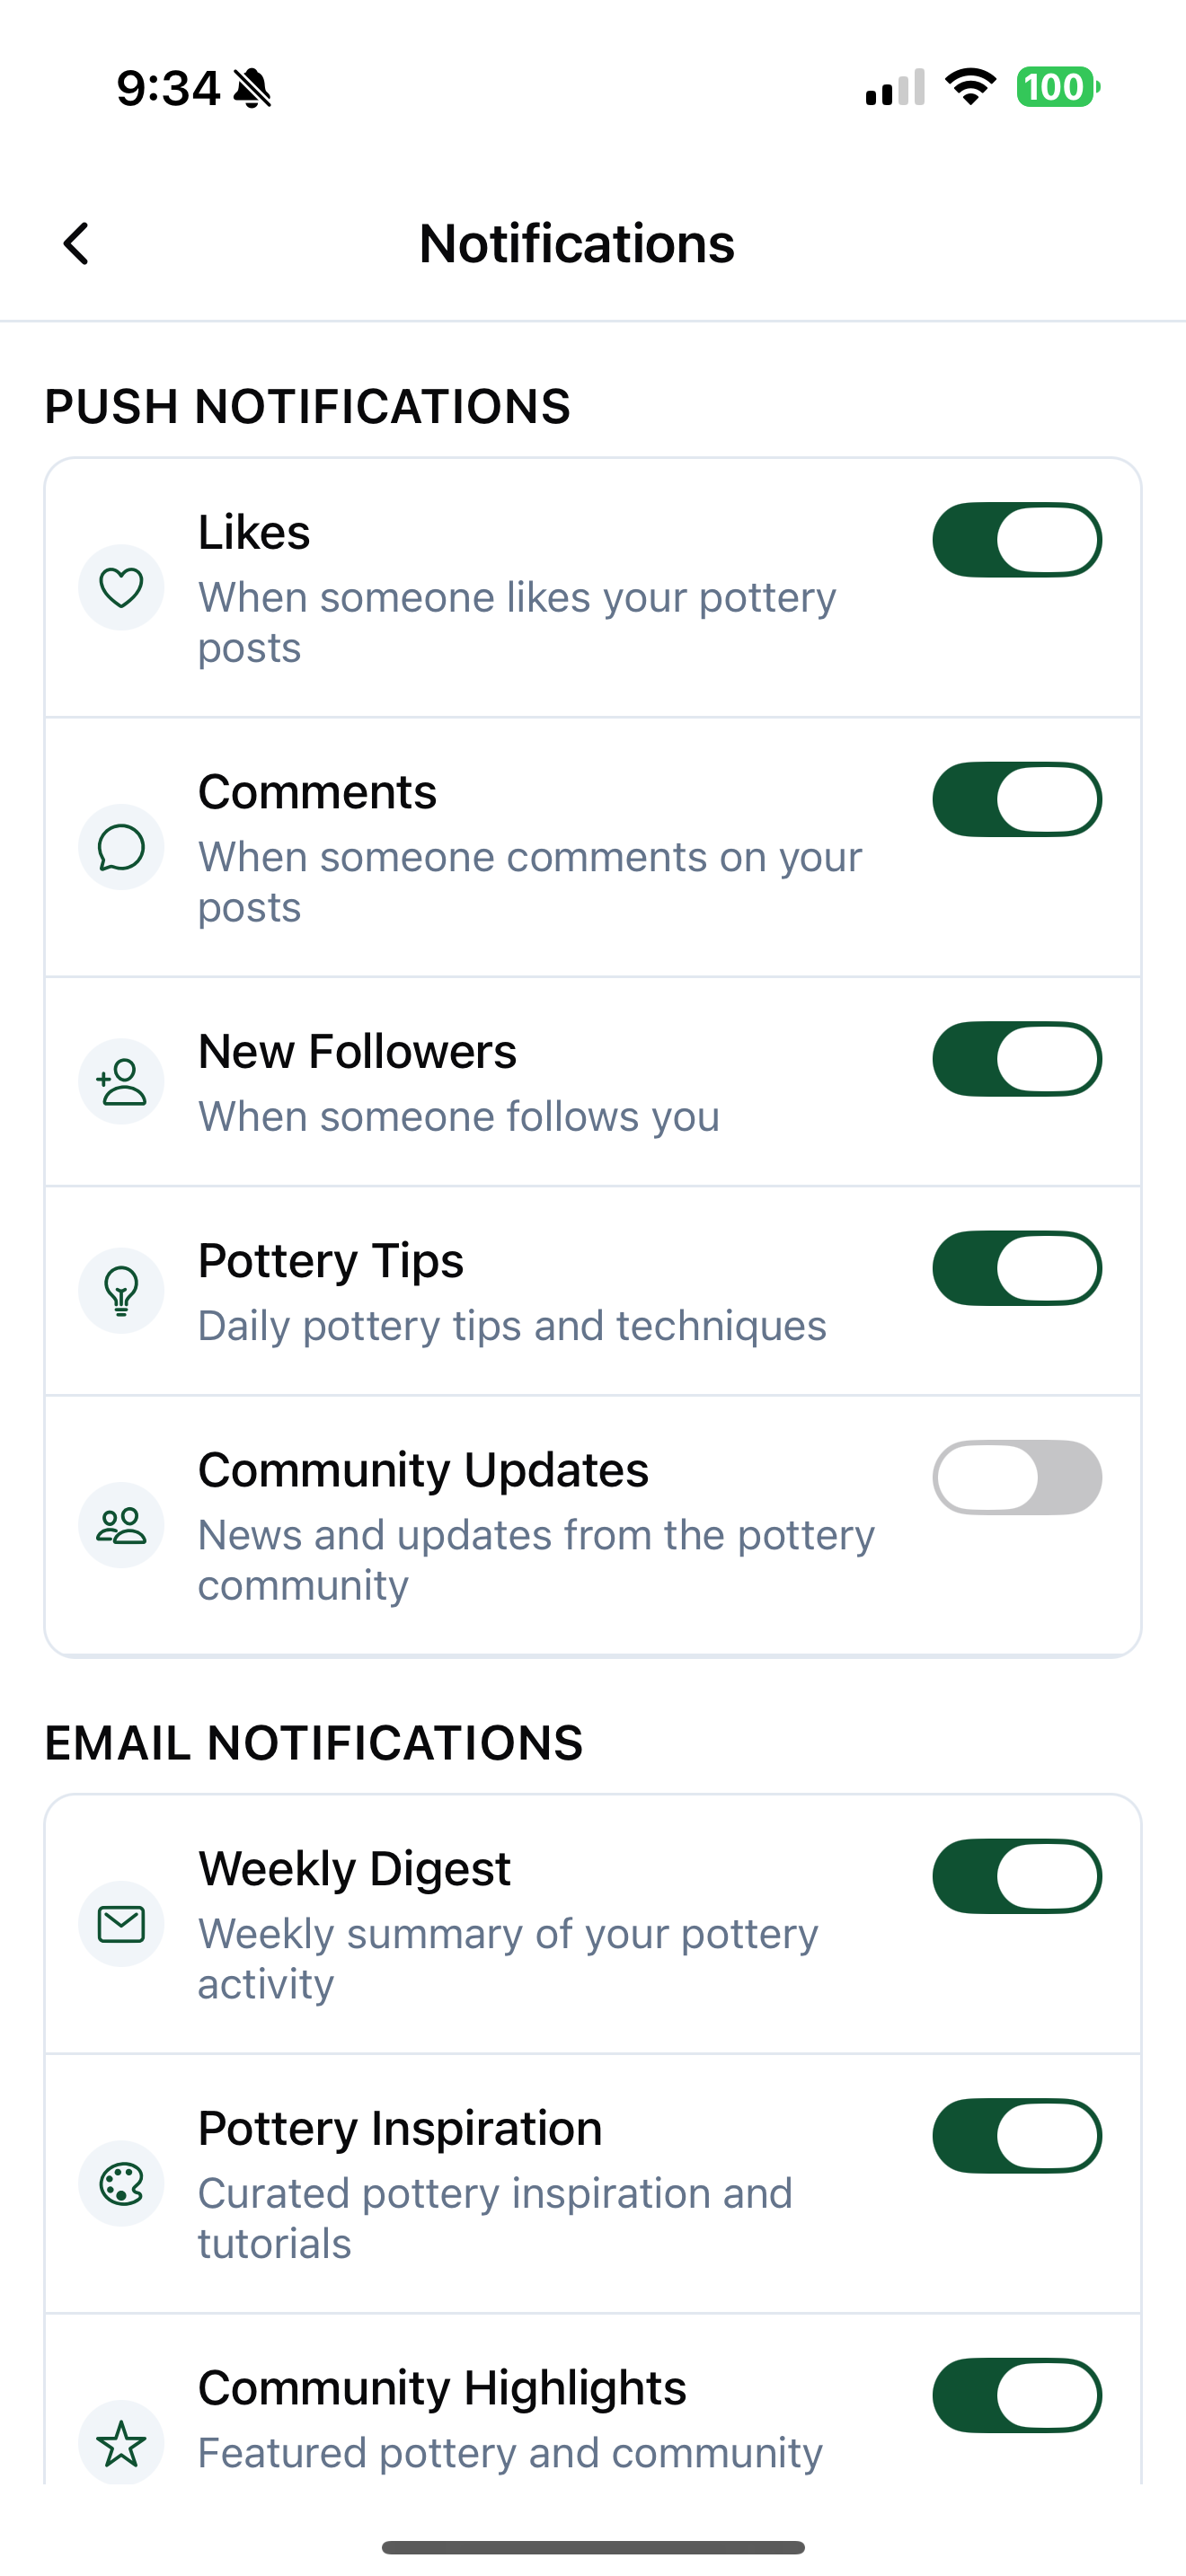Tap the Wi-Fi status bar icon
The height and width of the screenshot is (2576, 1186).
coord(971,87)
